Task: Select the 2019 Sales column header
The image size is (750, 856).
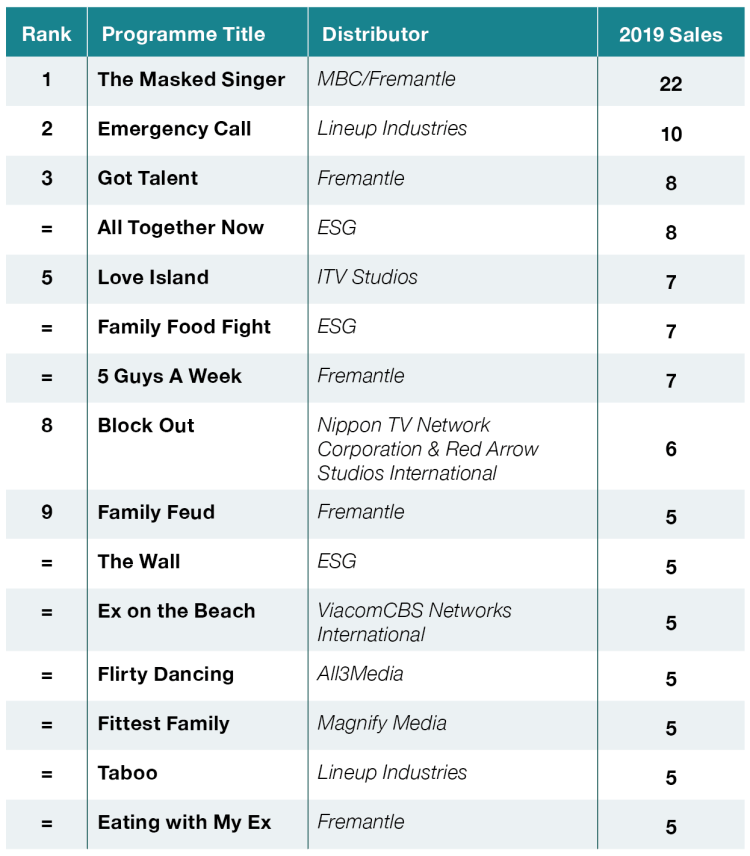Action: pos(670,35)
